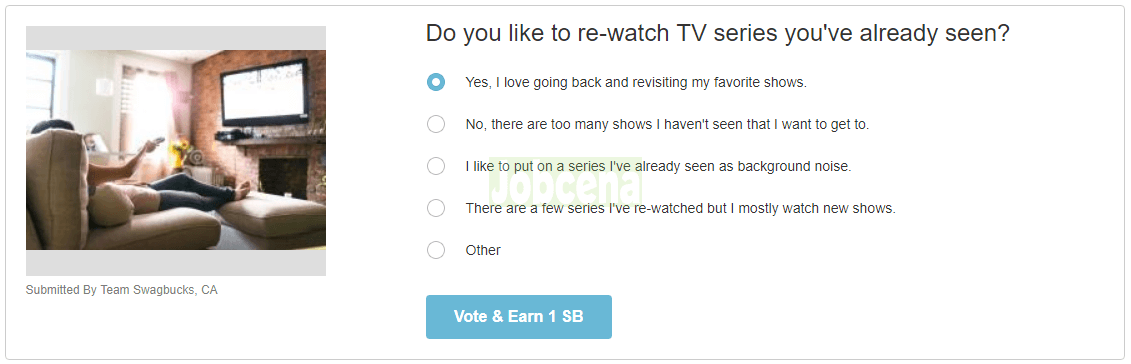
Task: Open the living room poll photo
Action: click(176, 150)
